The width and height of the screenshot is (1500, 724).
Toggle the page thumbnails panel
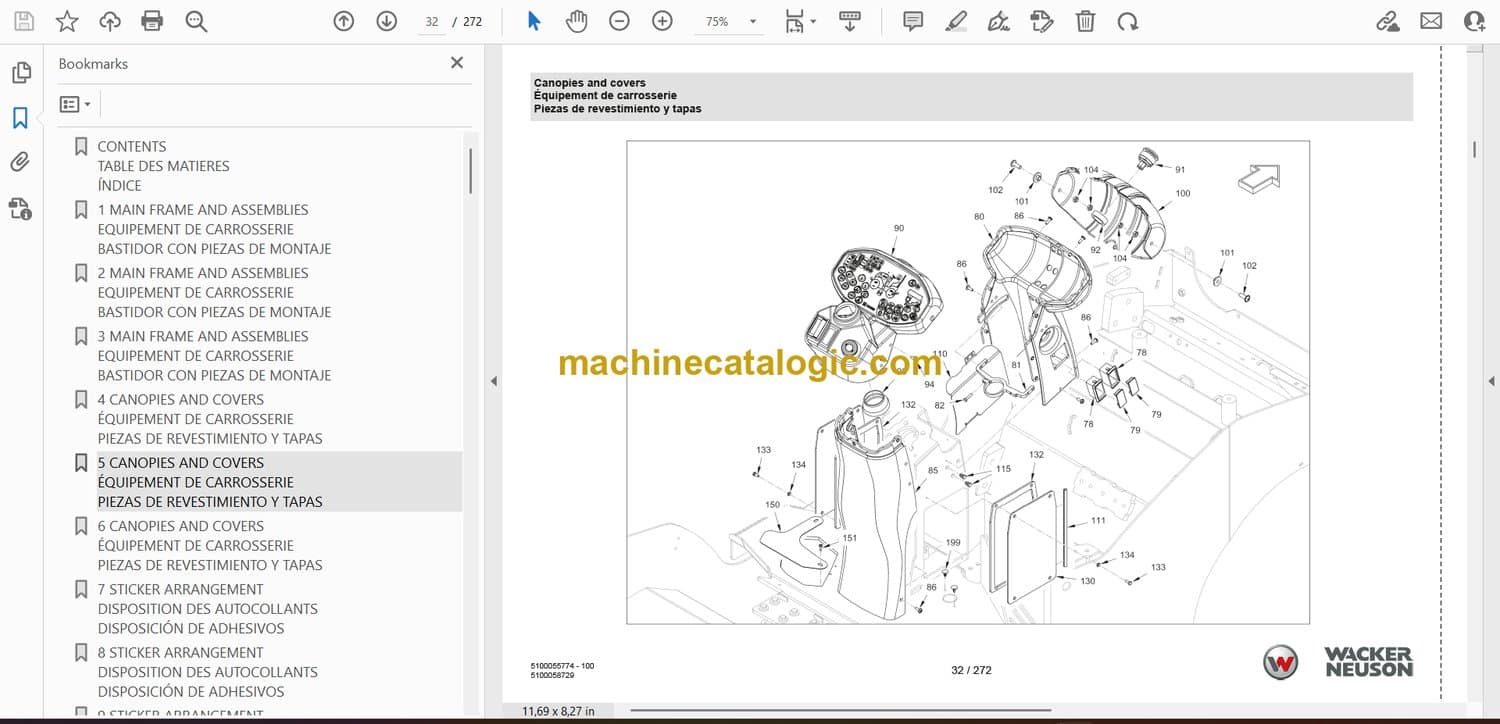point(20,73)
